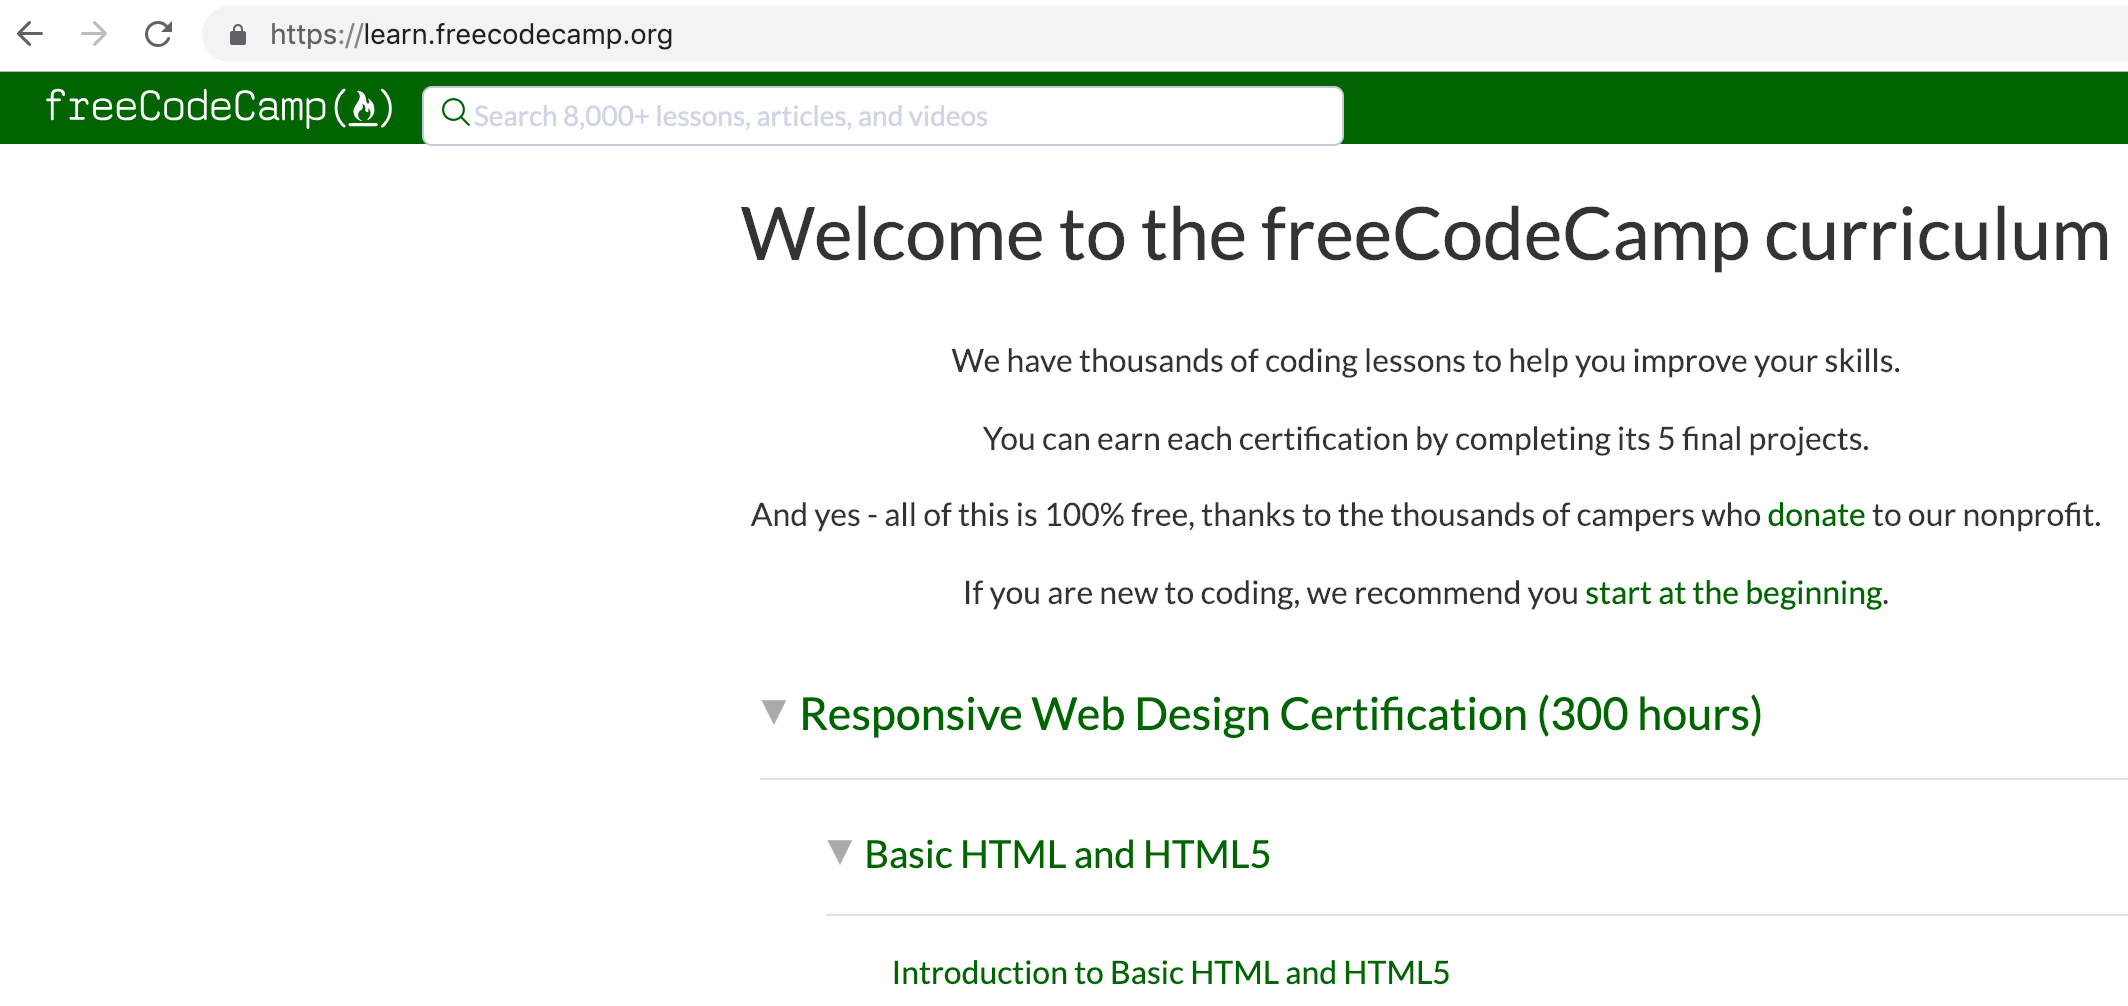Open the donate link

(1816, 515)
